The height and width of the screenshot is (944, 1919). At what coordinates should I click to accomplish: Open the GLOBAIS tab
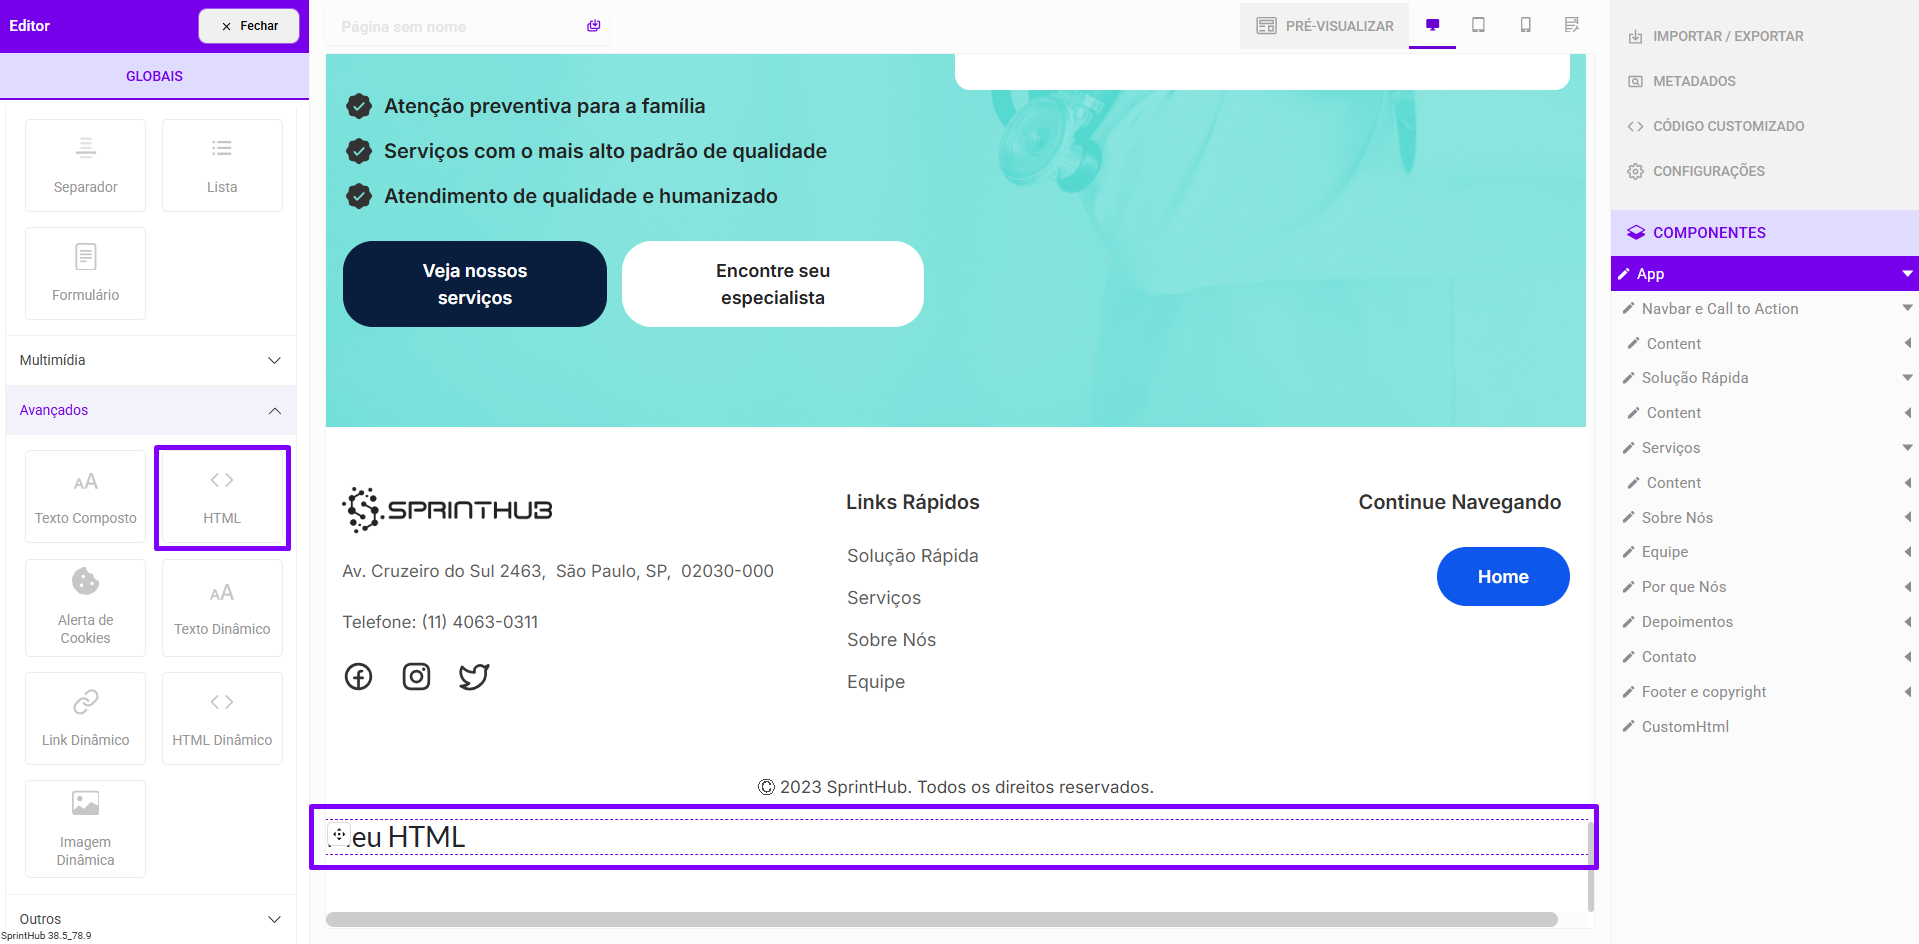click(154, 76)
